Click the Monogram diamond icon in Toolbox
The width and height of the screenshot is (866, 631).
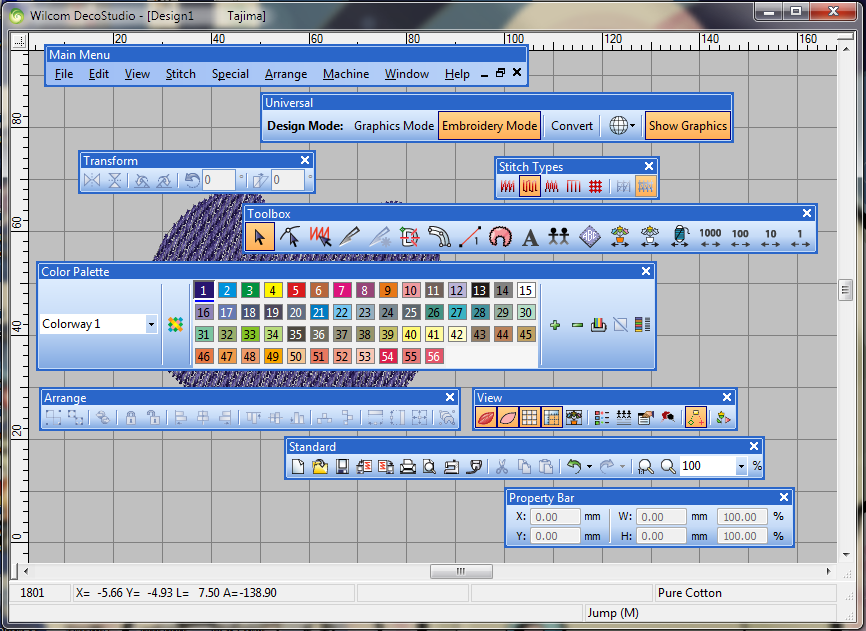point(590,237)
